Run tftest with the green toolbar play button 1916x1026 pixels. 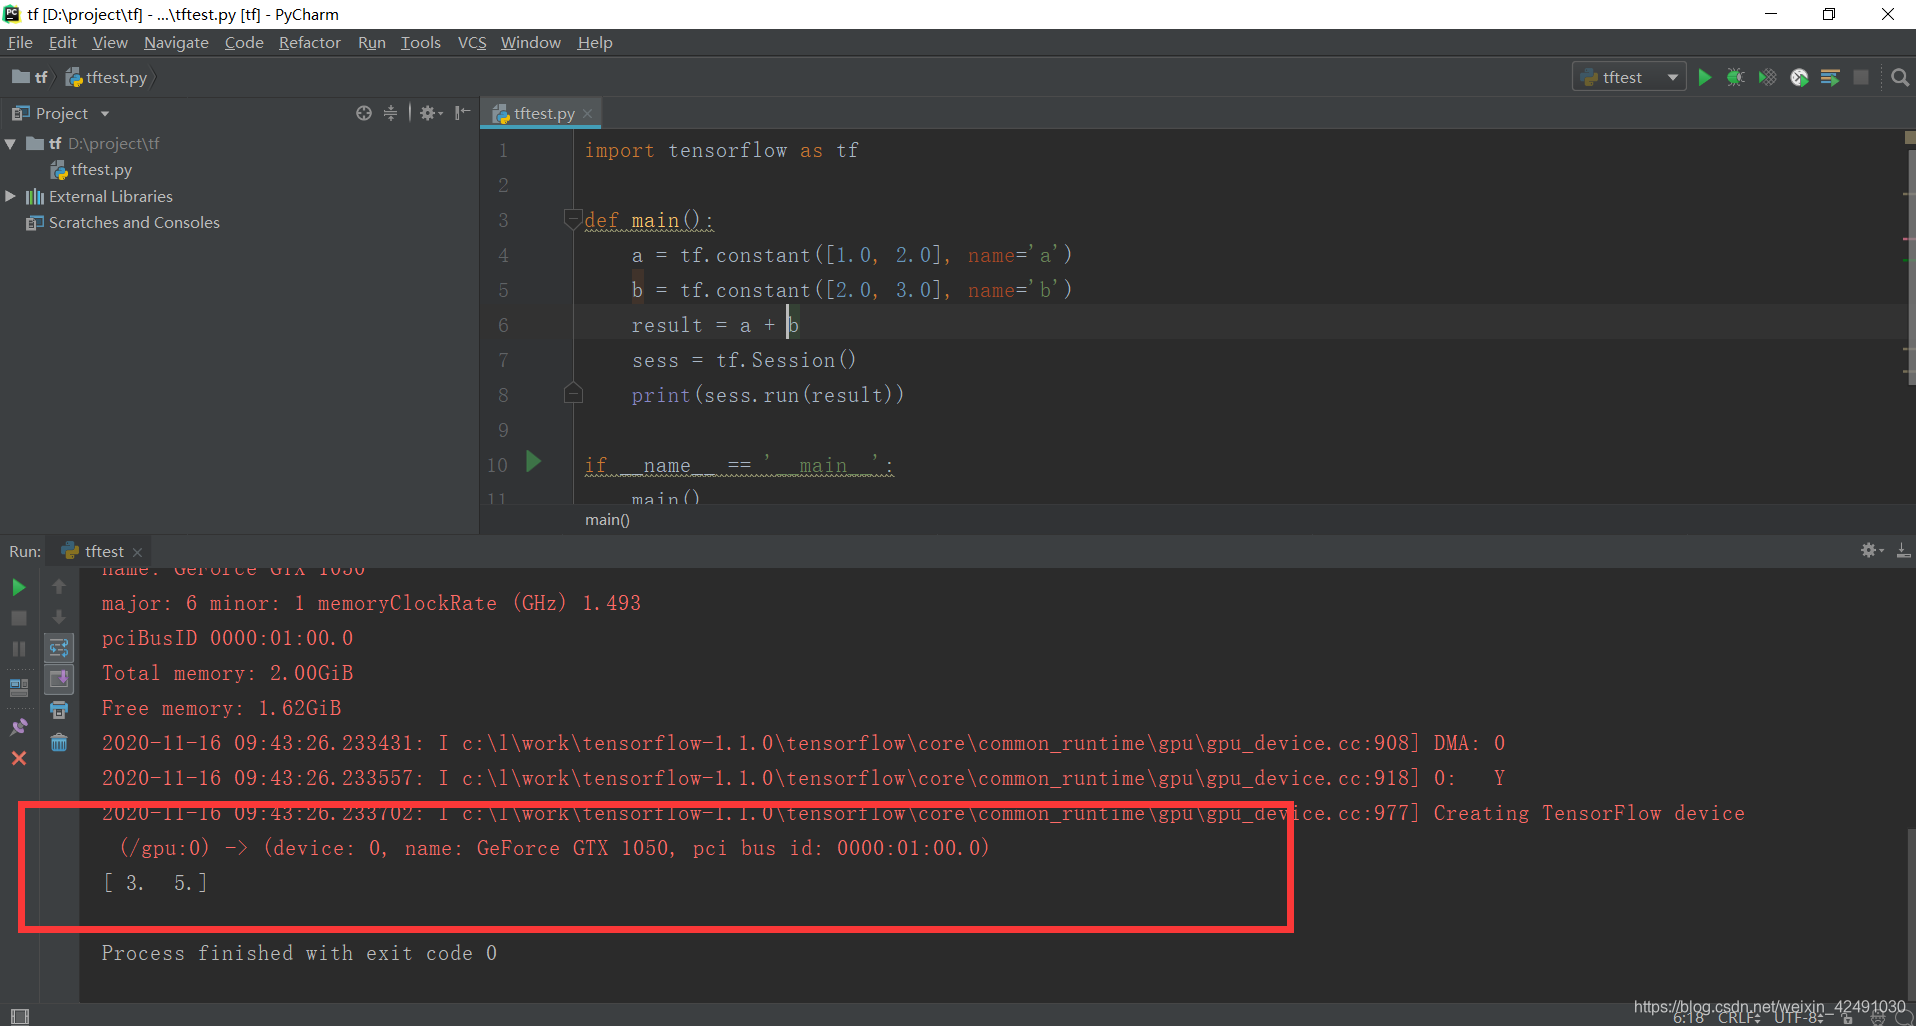click(1705, 77)
